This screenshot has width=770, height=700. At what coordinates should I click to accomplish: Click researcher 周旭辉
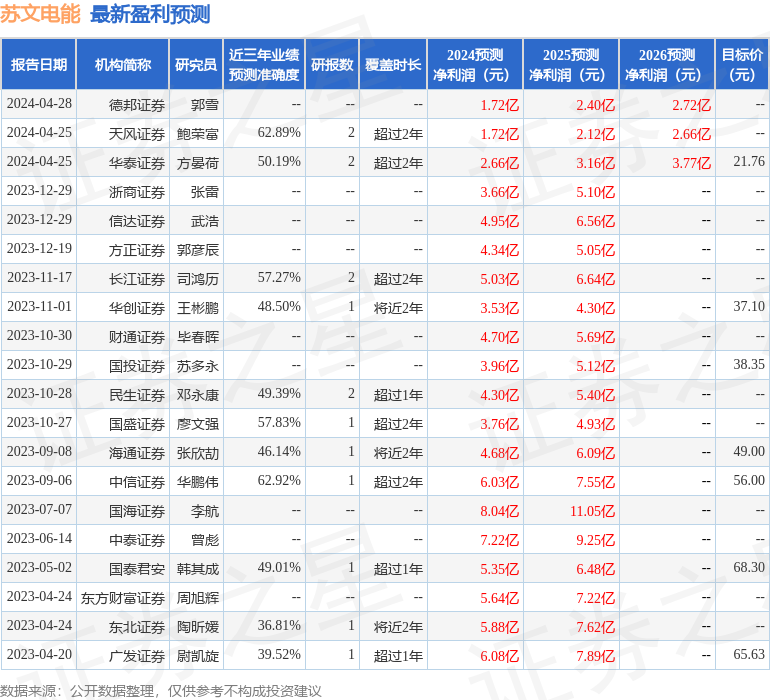click(x=197, y=597)
